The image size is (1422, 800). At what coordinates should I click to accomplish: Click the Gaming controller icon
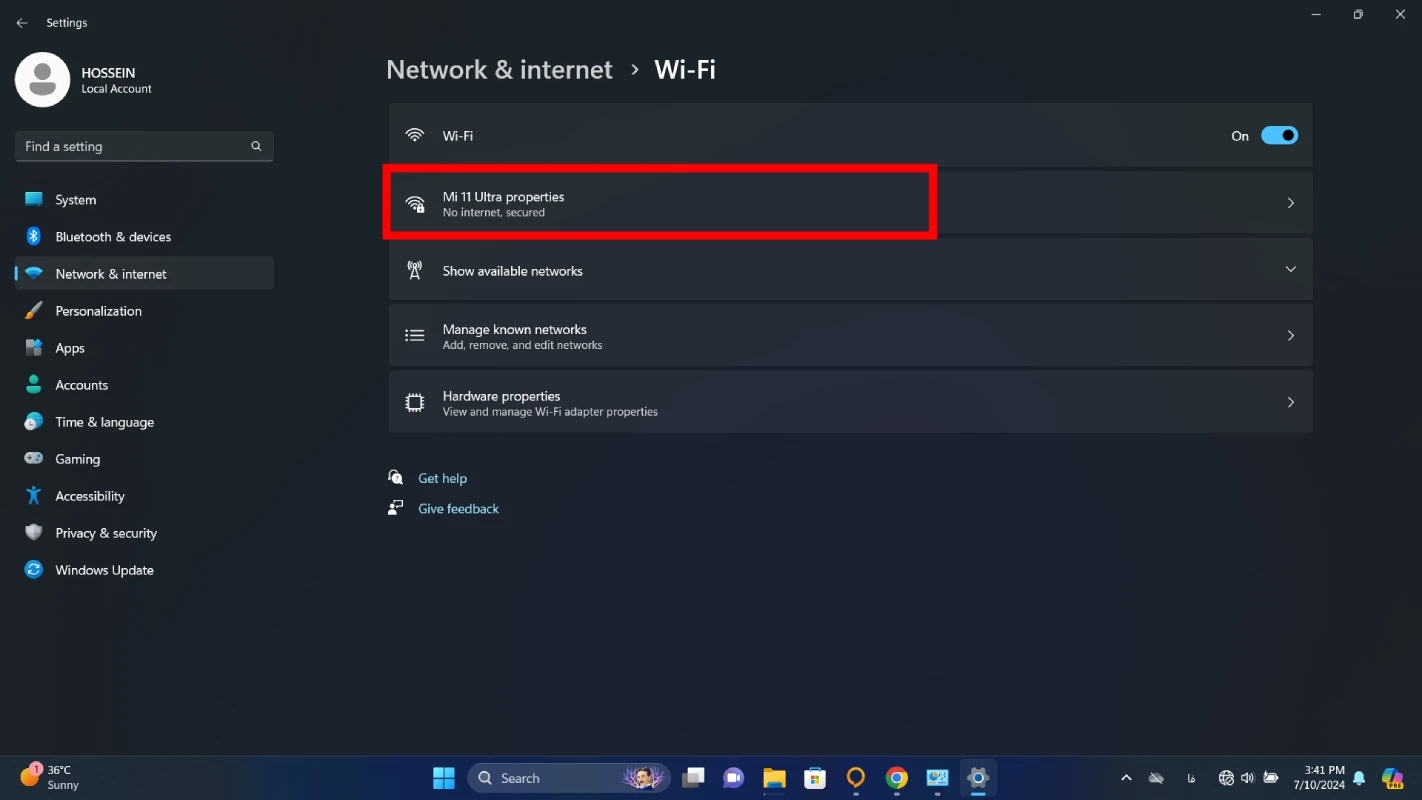34,459
